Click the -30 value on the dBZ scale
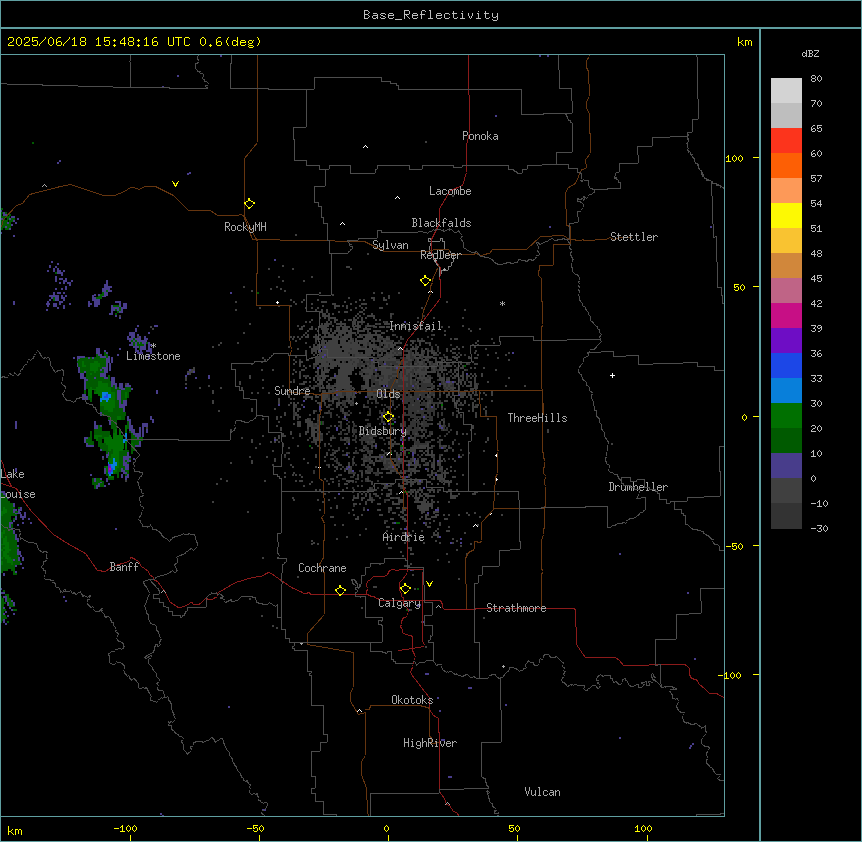 pyautogui.click(x=820, y=528)
